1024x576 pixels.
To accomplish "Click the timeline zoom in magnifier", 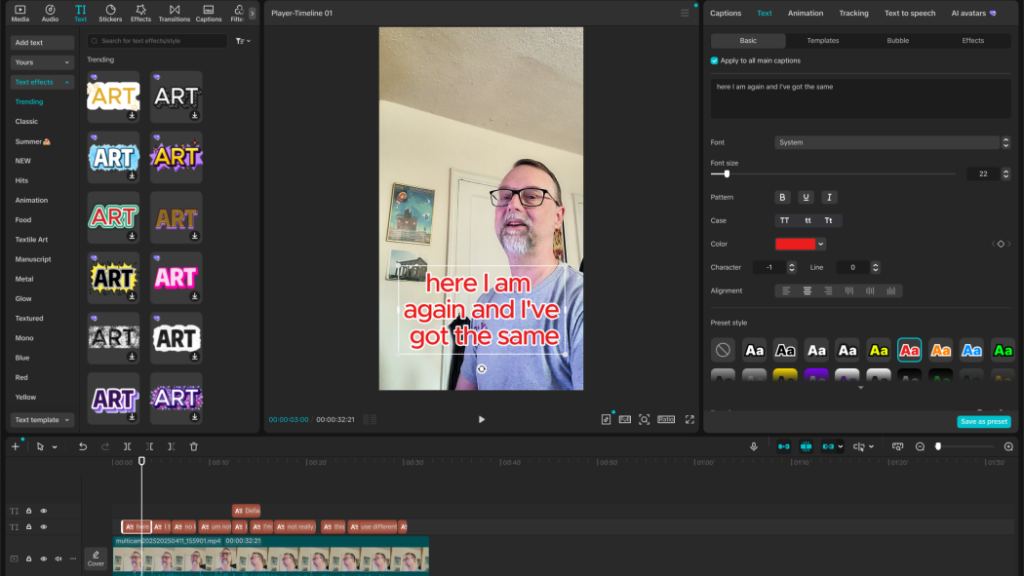I will (x=1008, y=447).
